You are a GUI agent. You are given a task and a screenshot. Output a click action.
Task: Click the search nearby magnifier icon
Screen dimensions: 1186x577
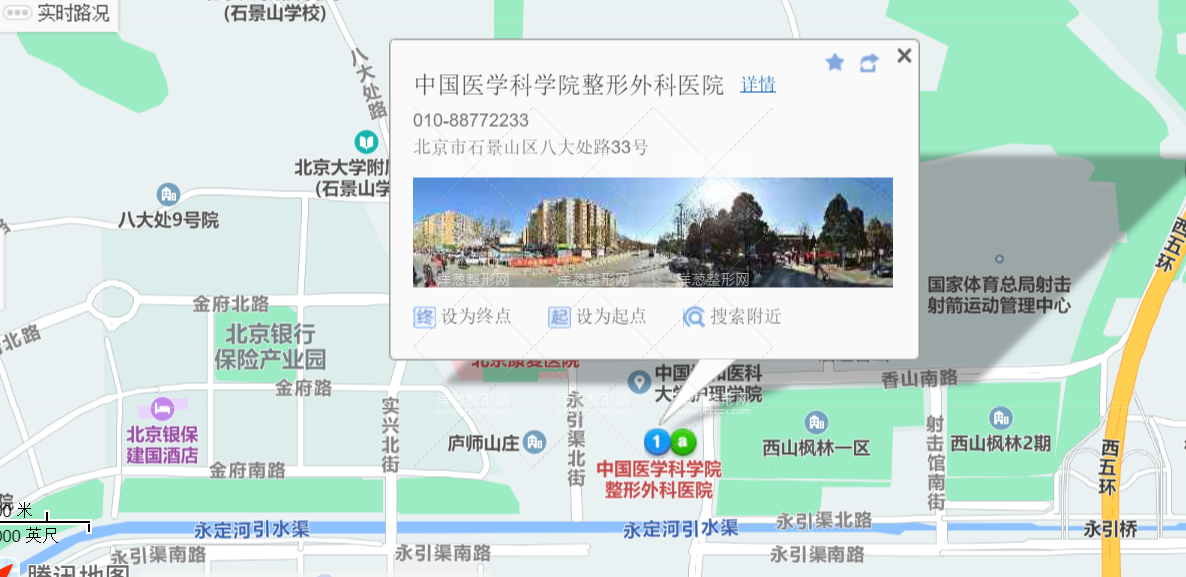[x=694, y=317]
